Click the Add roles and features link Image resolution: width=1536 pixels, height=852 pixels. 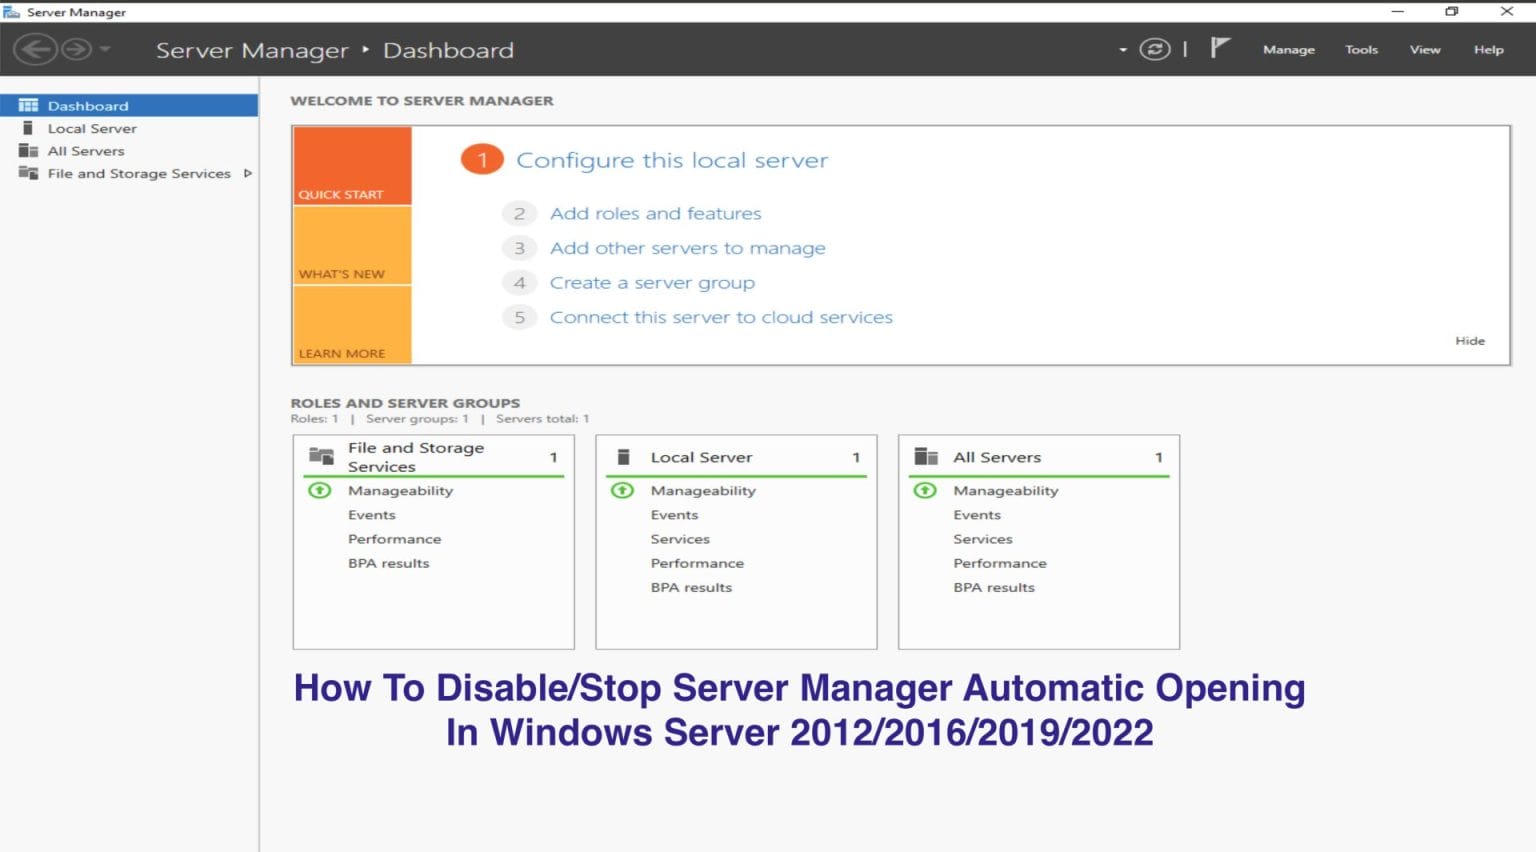[655, 213]
